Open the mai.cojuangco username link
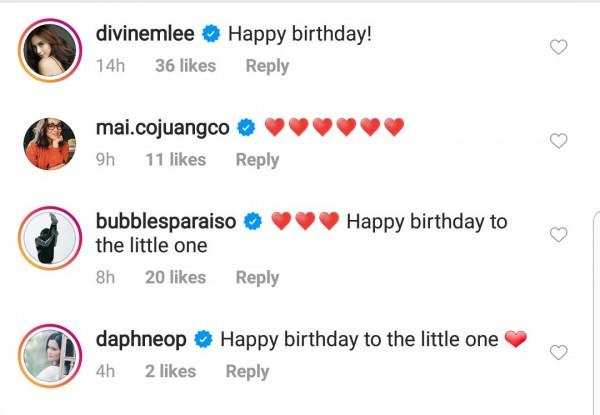 (163, 128)
